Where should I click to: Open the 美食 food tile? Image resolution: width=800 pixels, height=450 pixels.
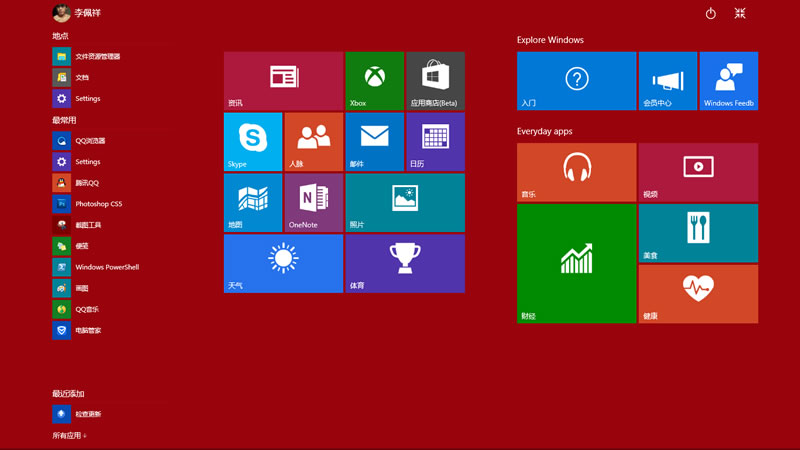click(x=698, y=233)
